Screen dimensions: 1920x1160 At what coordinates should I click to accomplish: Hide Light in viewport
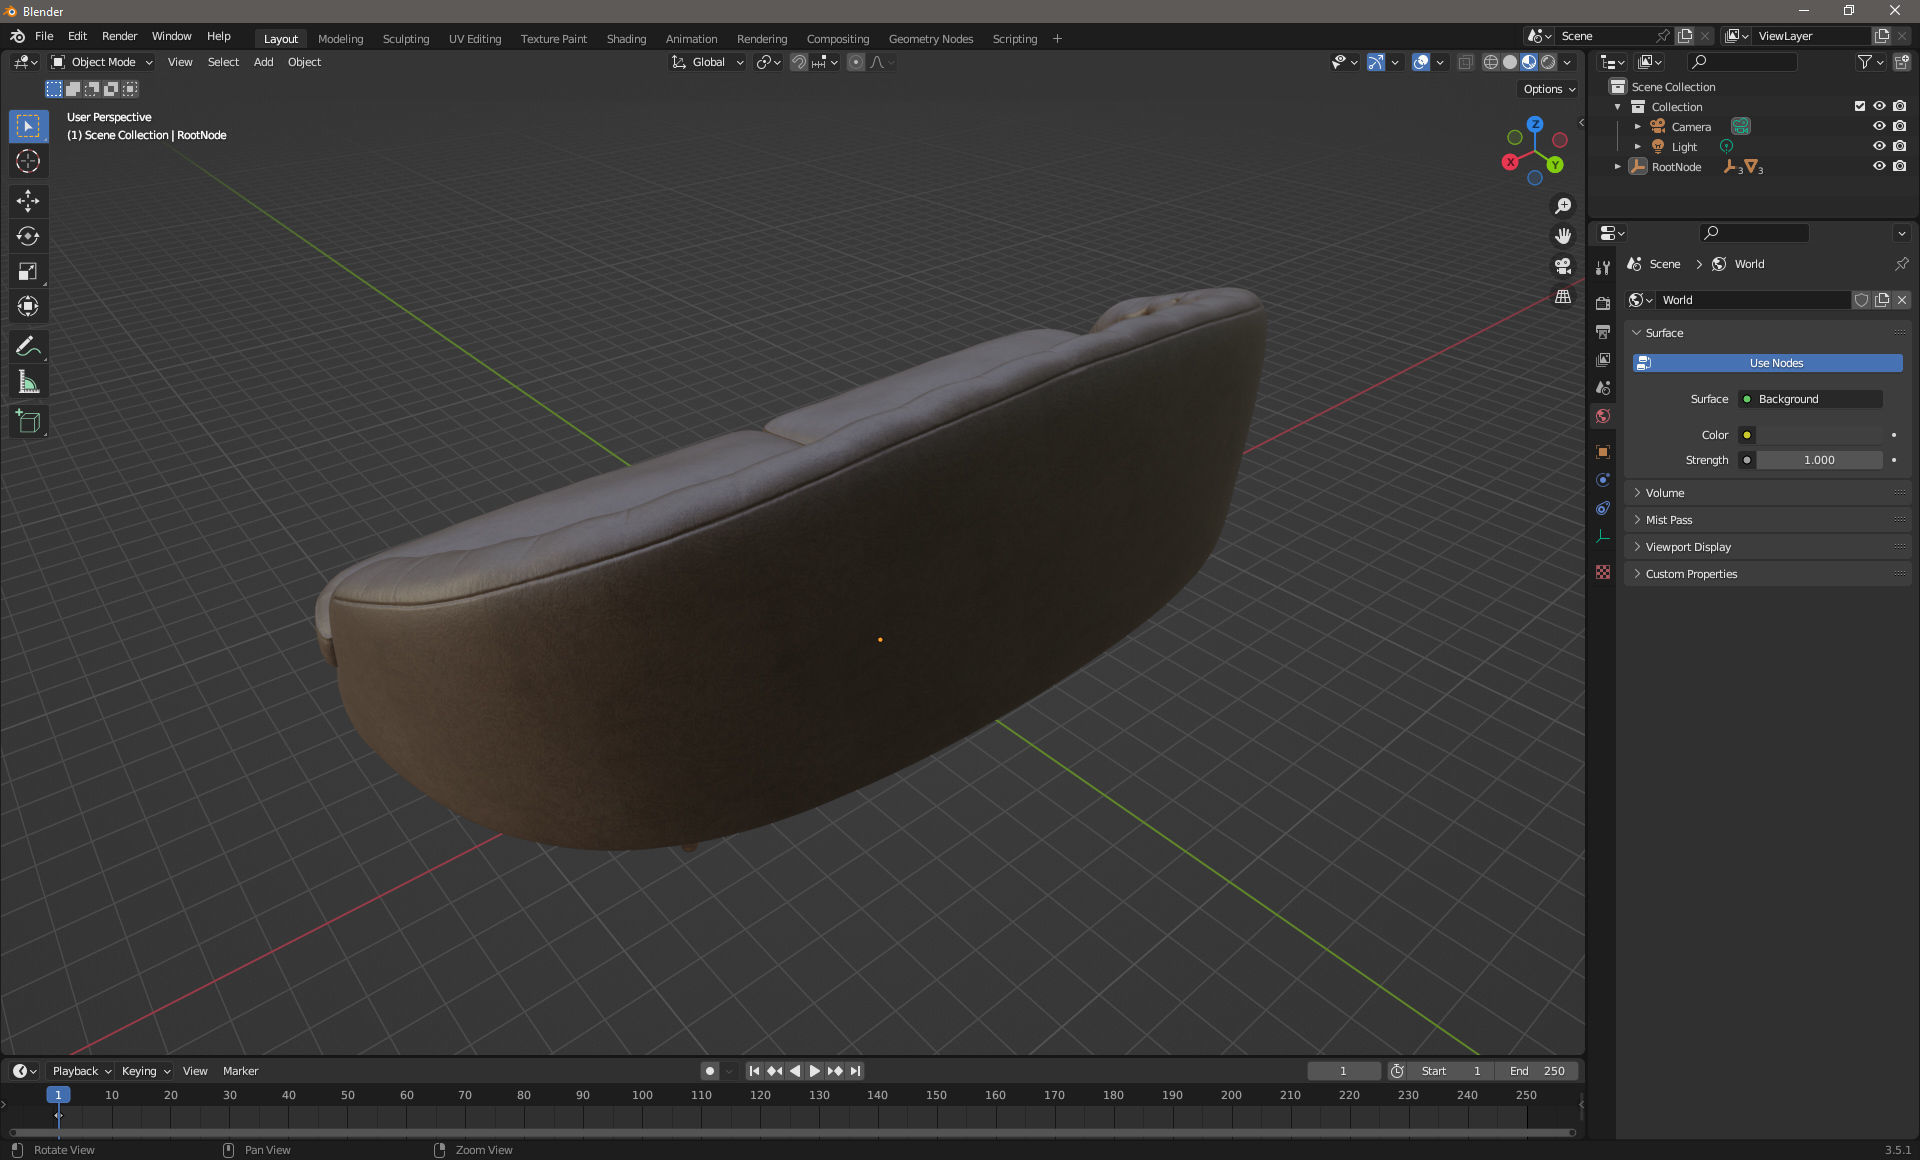pyautogui.click(x=1879, y=146)
